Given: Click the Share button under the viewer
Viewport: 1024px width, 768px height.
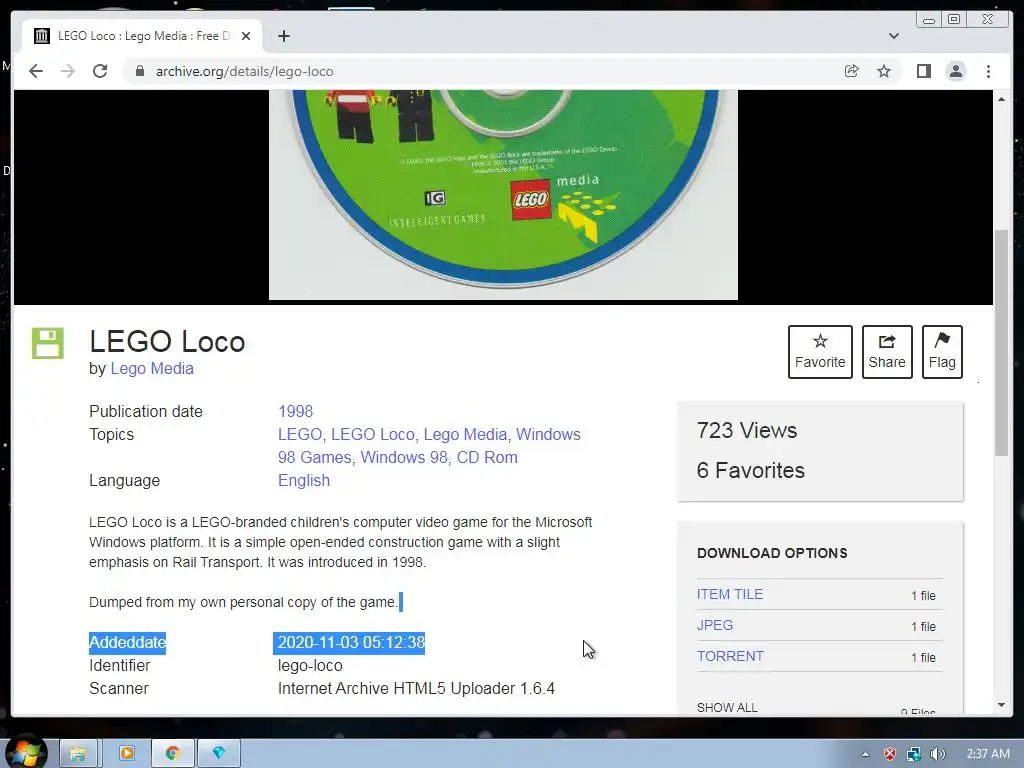Looking at the screenshot, I should coord(887,351).
